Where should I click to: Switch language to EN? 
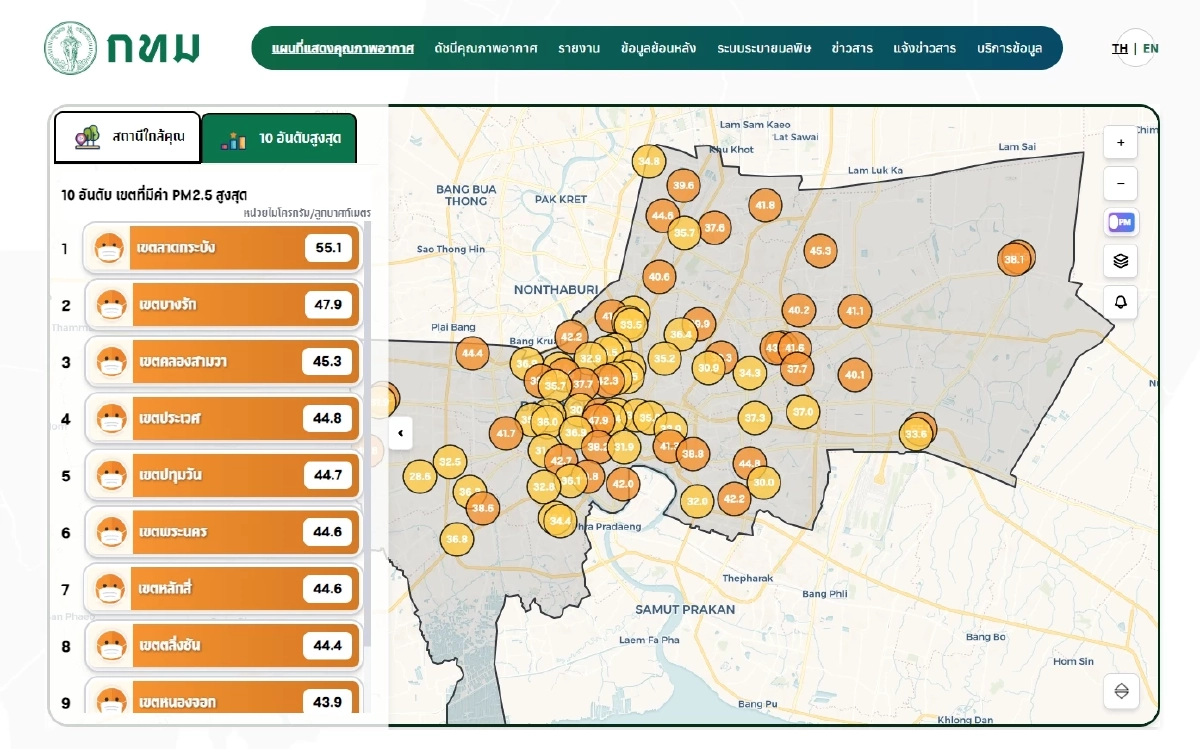[1151, 48]
